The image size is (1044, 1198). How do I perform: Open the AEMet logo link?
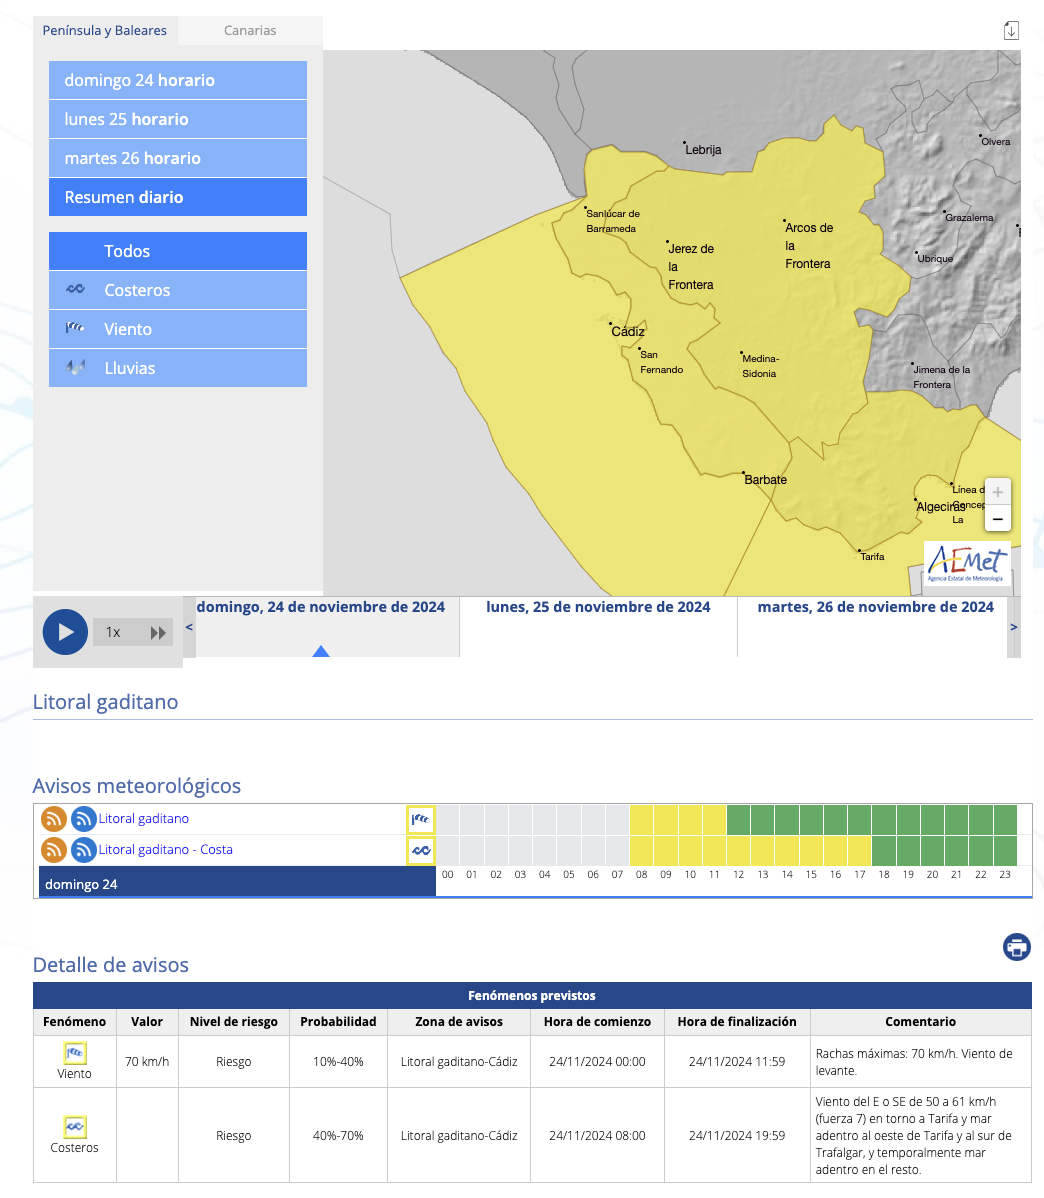coord(966,565)
